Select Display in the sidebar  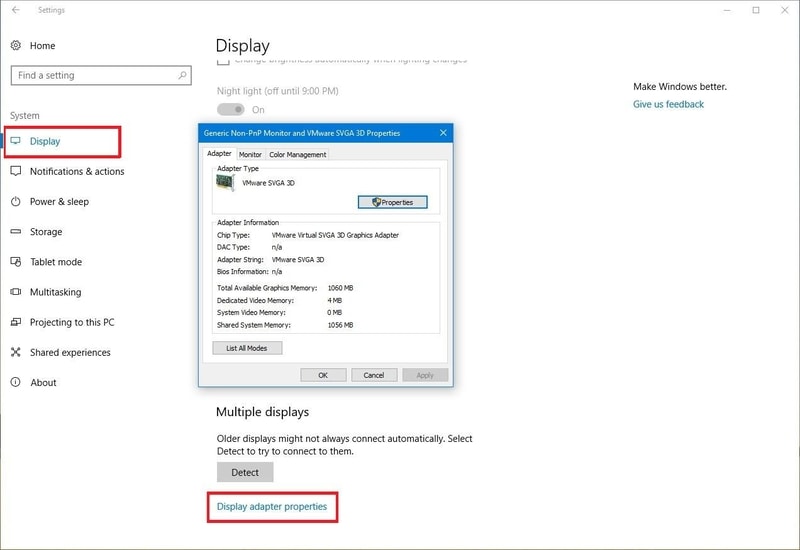[45, 141]
